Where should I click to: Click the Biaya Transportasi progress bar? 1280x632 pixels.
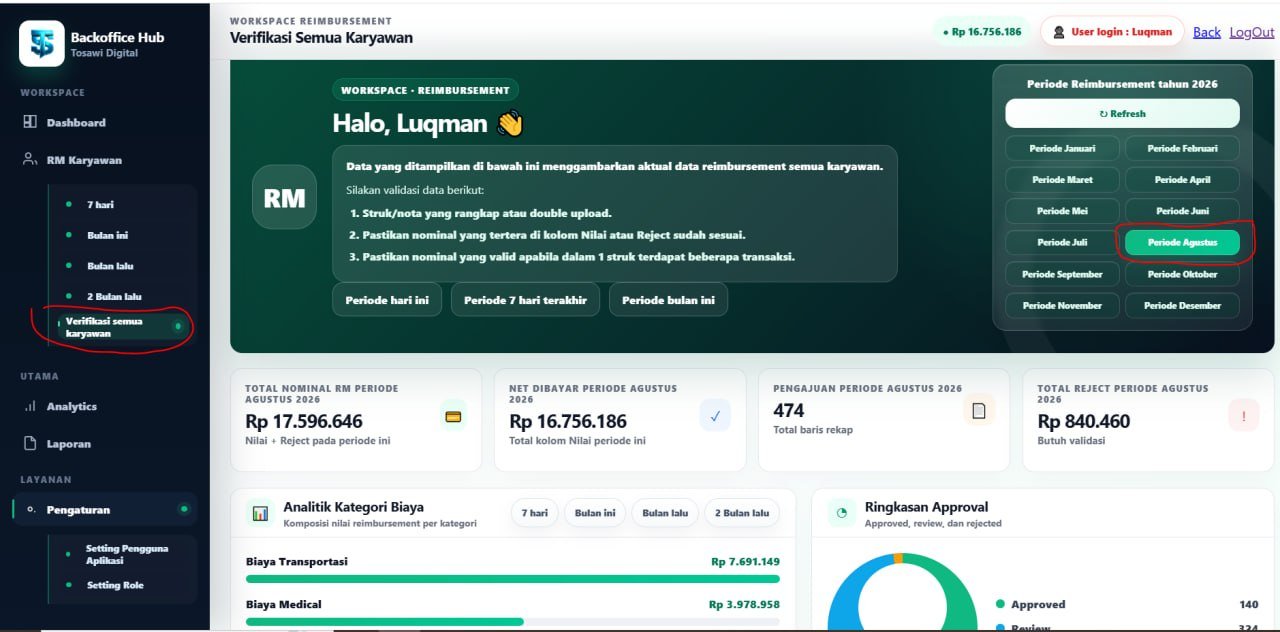tap(513, 579)
